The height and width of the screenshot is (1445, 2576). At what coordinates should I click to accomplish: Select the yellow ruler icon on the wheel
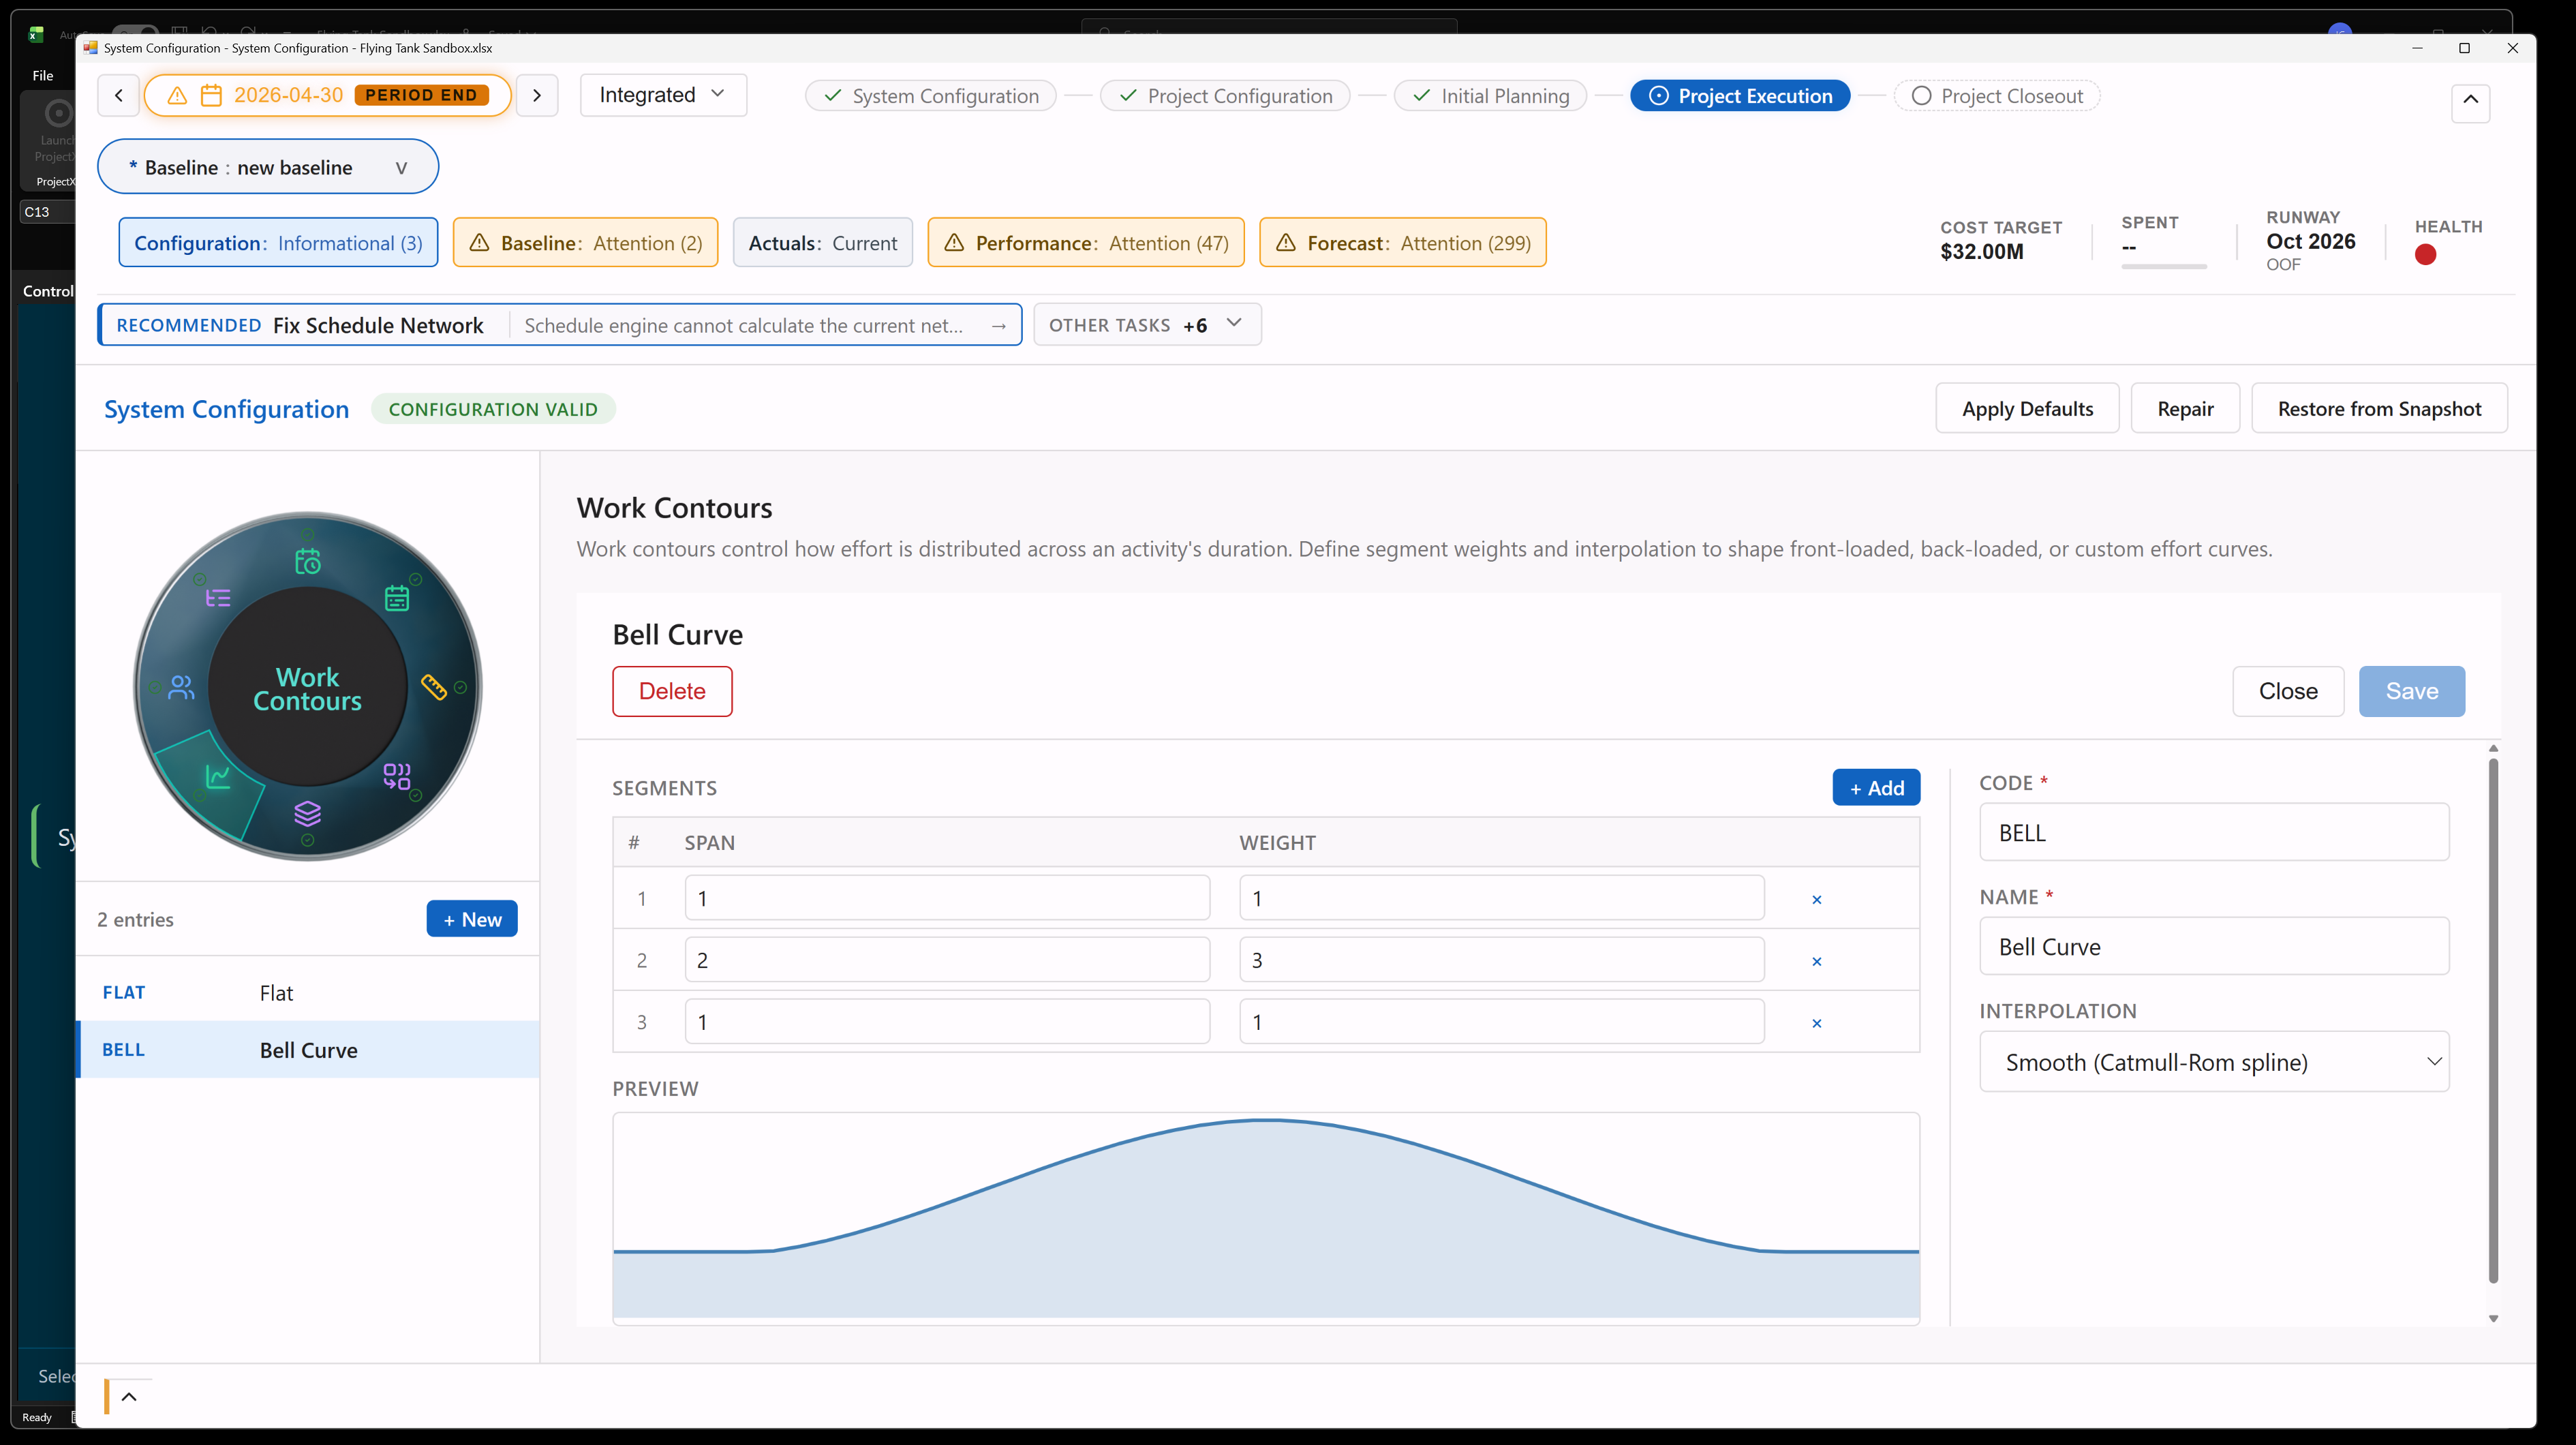point(434,686)
